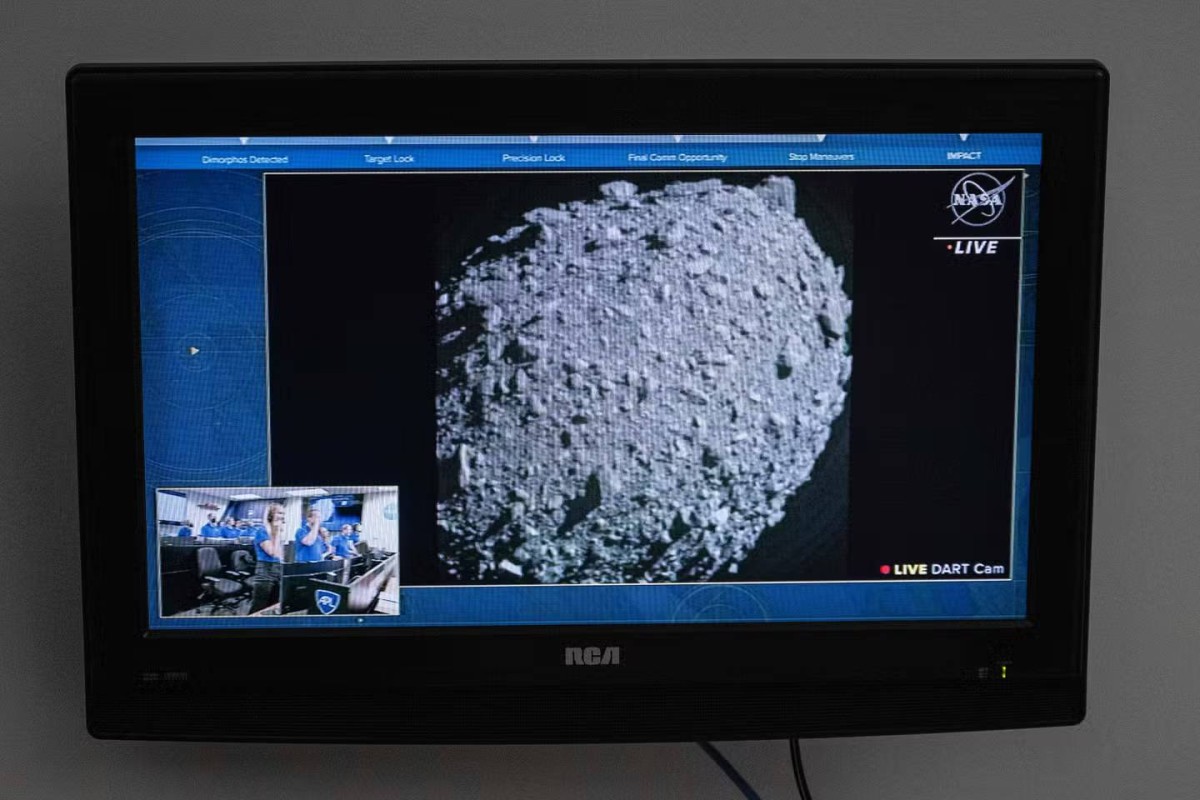Image resolution: width=1200 pixels, height=800 pixels.
Task: Click the yellow power LED on bezel
Action: [x=1004, y=672]
